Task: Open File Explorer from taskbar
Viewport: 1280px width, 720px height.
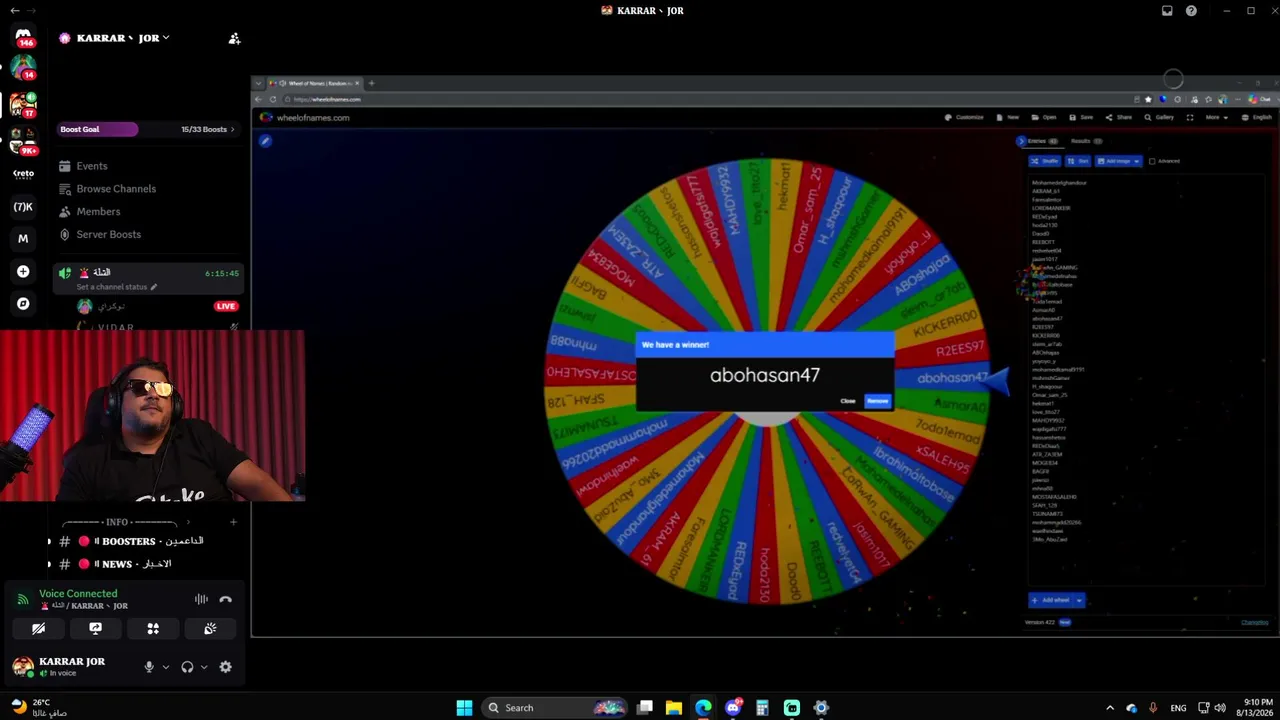Action: pos(674,708)
